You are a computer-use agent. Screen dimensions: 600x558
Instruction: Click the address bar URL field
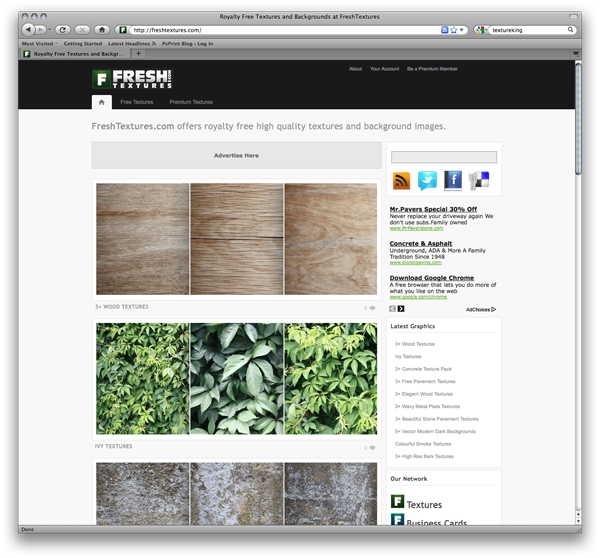click(x=285, y=30)
